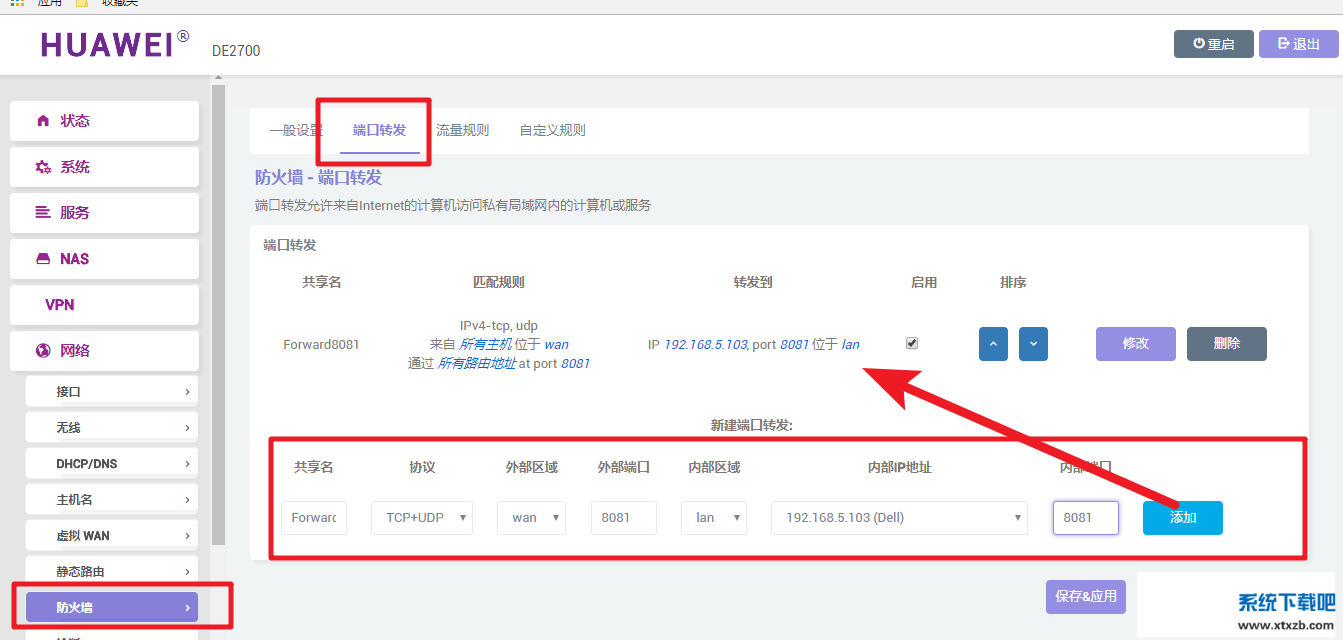Uncheck the 启用 checkbox for Forward8081
1343x640 pixels.
(x=911, y=343)
